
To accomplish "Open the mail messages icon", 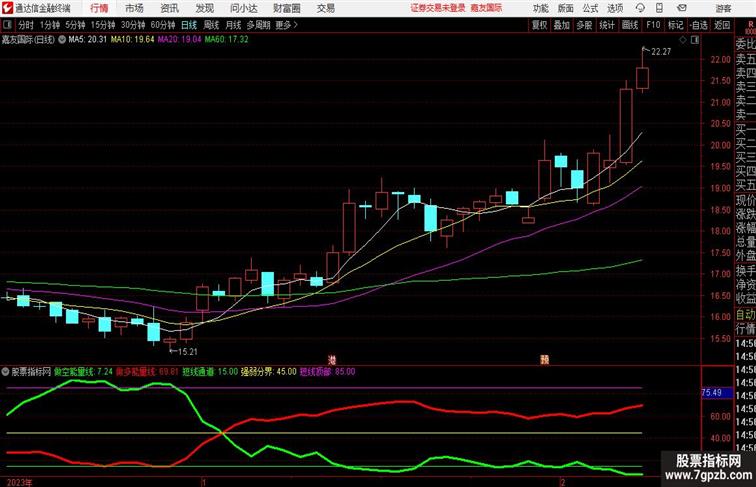I will point(682,8).
